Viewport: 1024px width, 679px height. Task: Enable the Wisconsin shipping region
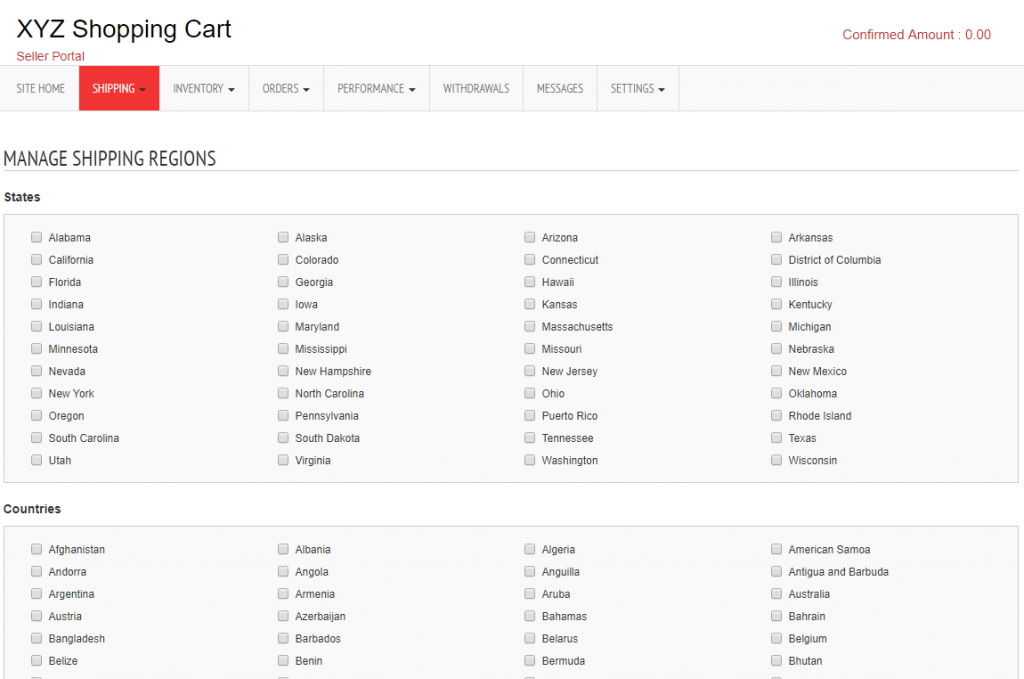776,460
